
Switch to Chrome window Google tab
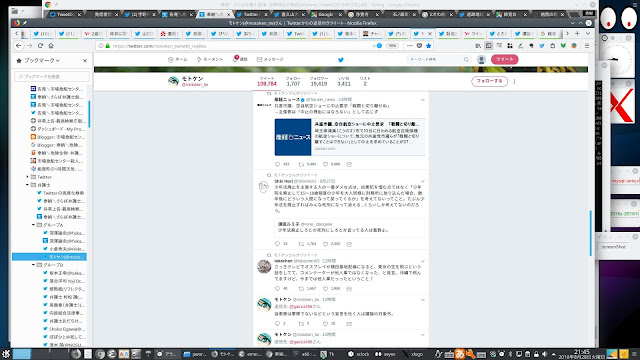[325, 14]
